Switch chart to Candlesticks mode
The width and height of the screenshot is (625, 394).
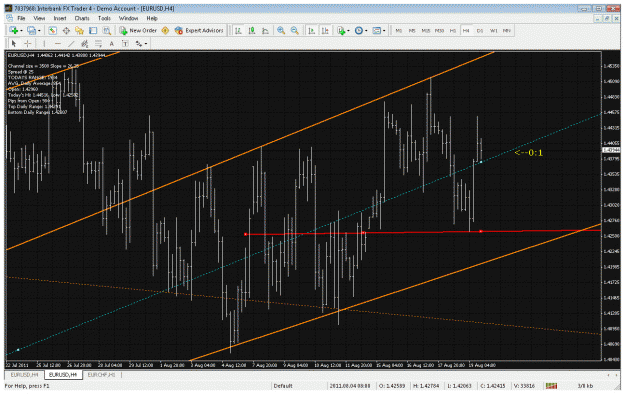pos(252,31)
